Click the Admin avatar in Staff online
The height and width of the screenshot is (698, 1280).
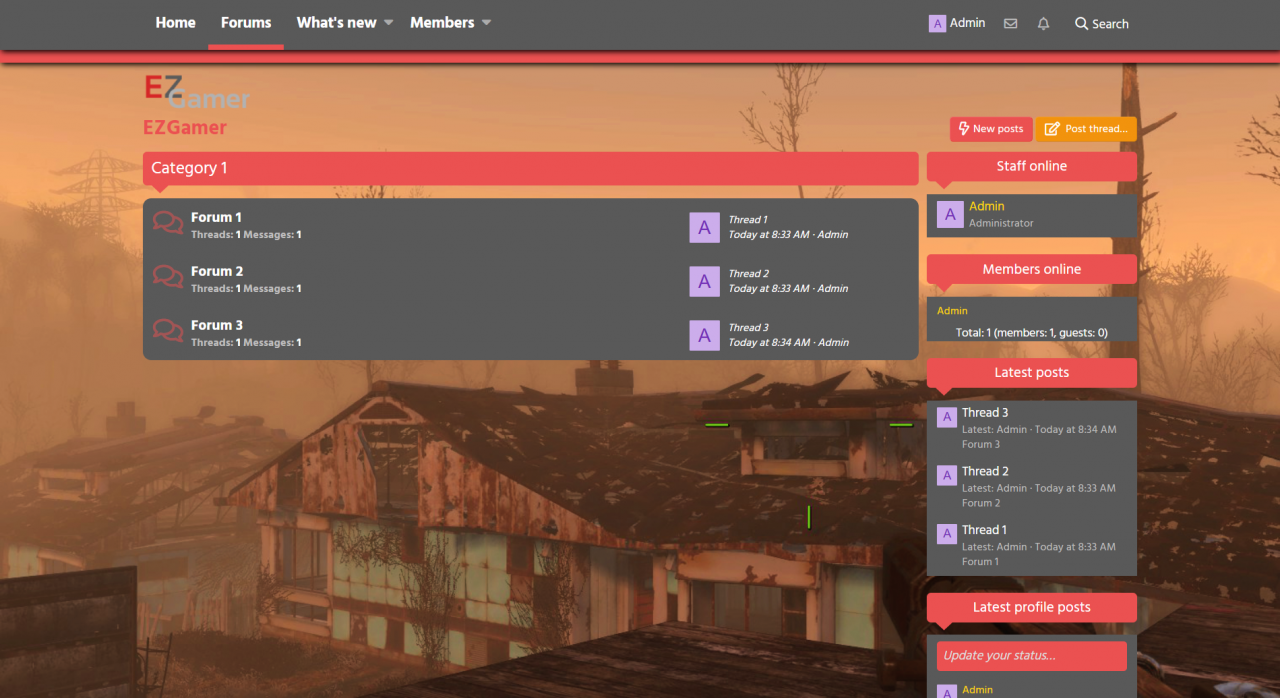point(949,214)
